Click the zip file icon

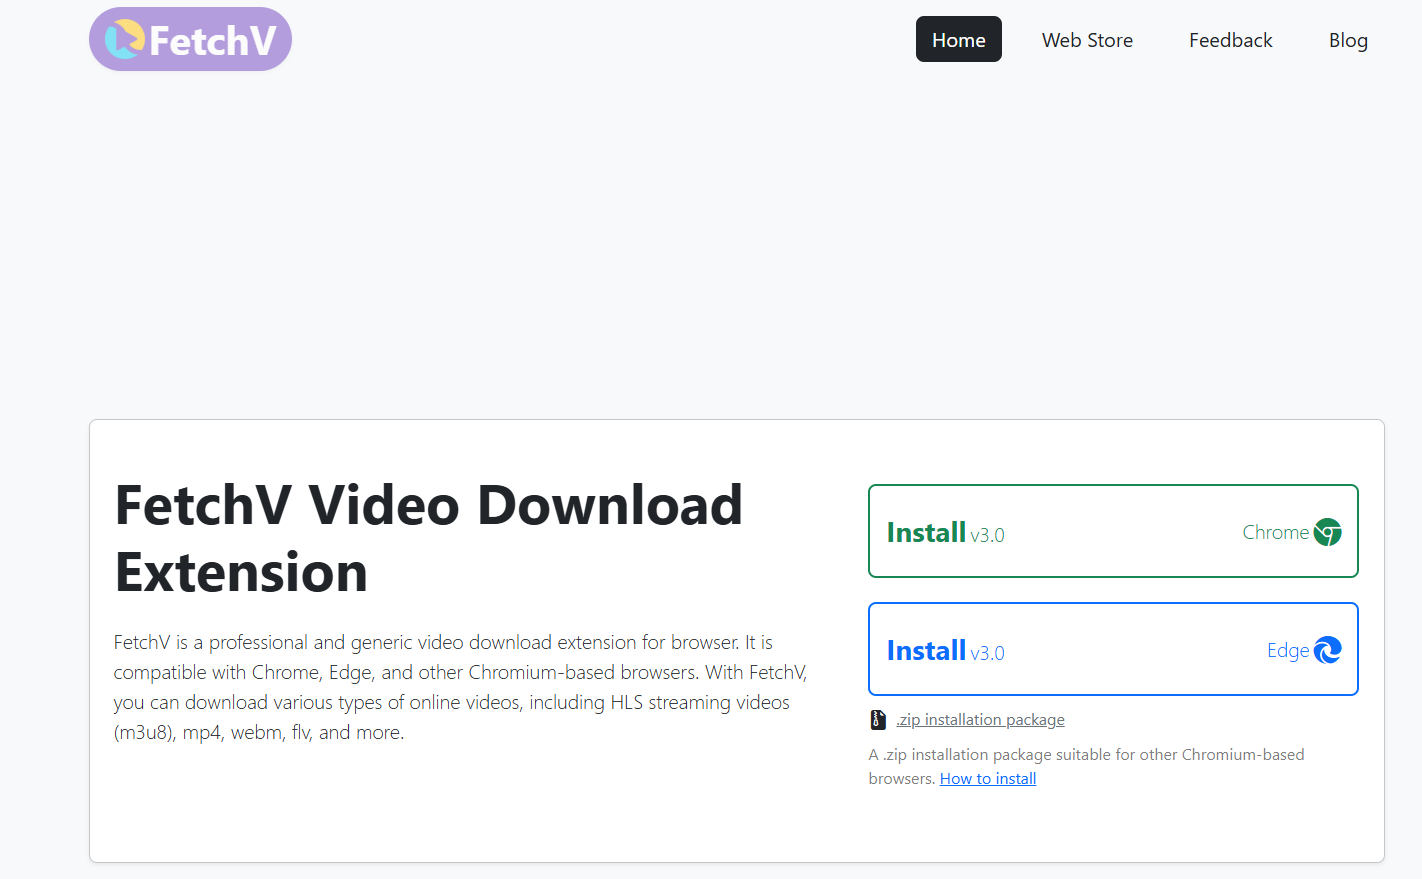(x=878, y=719)
